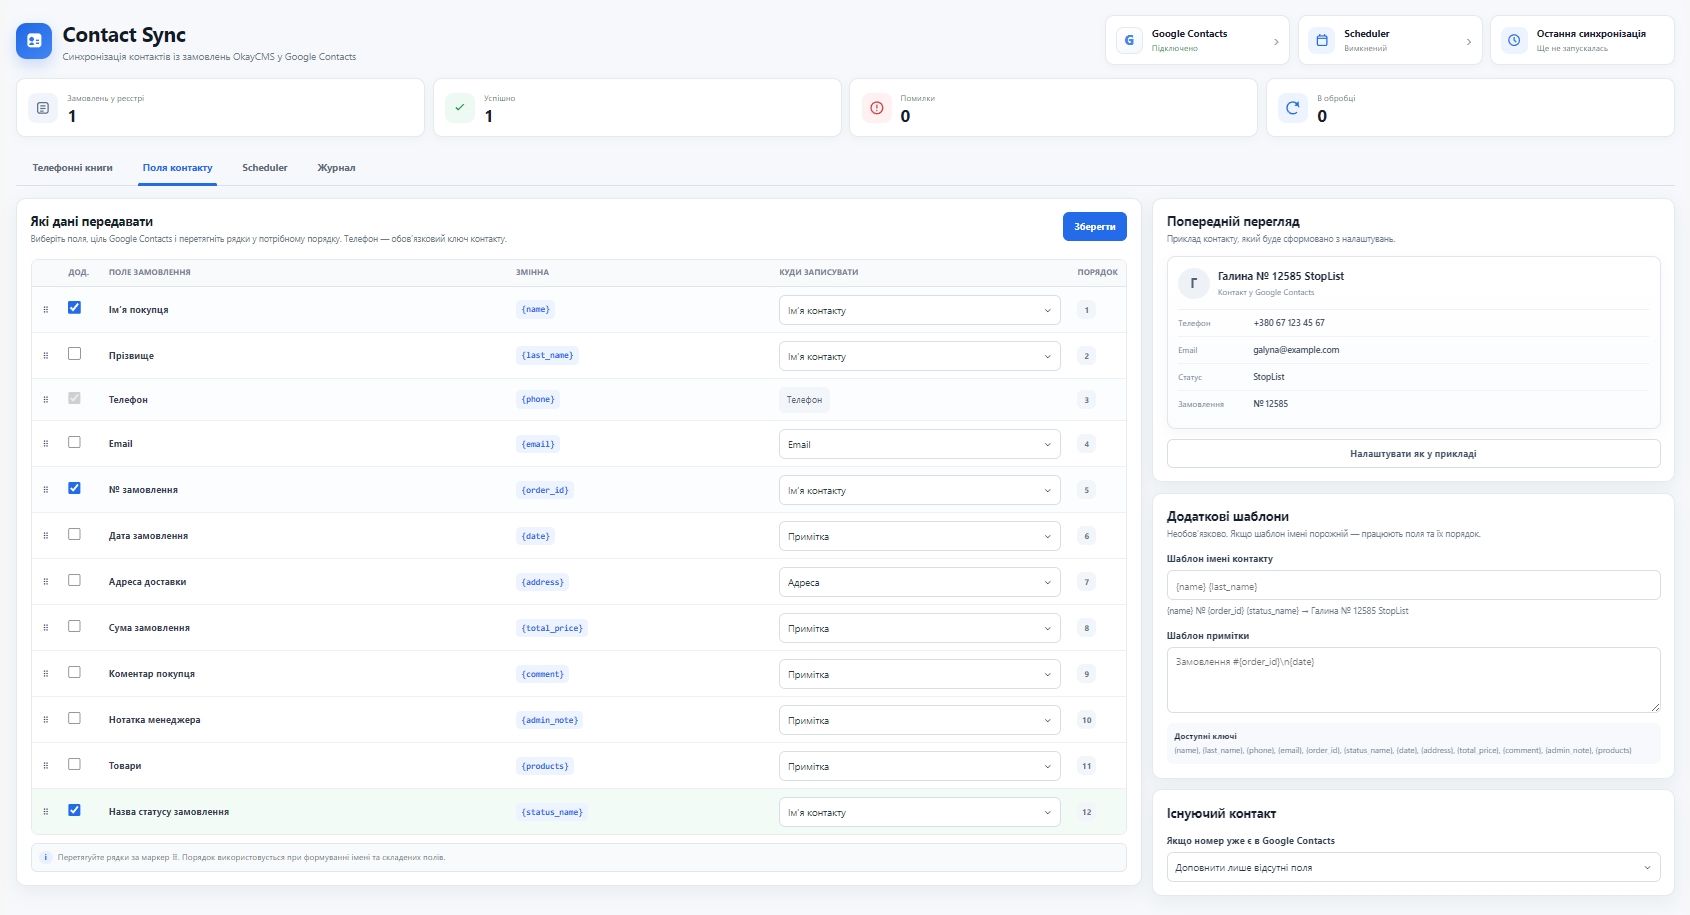Viewport: 1690px width, 915px height.
Task: Enable the Дата замовлення checkbox
Action: click(74, 534)
